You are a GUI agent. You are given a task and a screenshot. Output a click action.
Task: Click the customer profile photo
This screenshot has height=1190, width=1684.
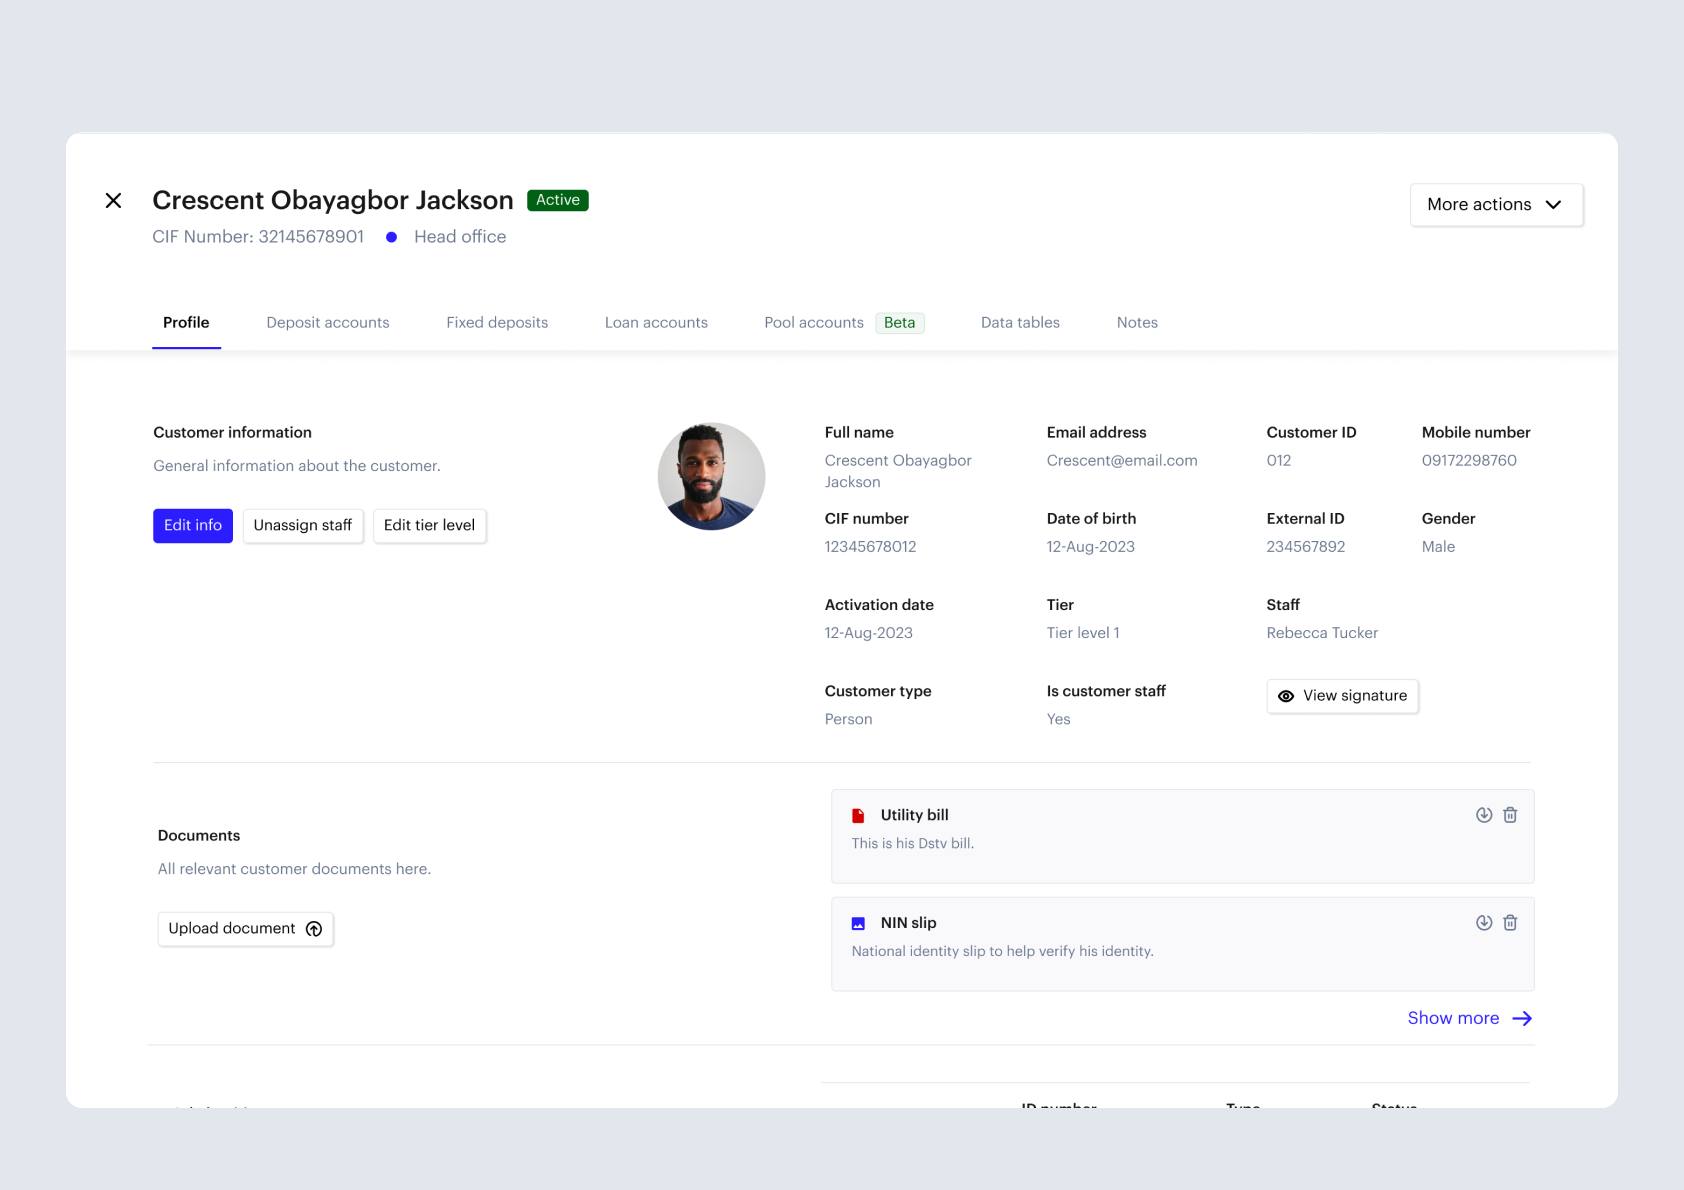click(x=711, y=475)
